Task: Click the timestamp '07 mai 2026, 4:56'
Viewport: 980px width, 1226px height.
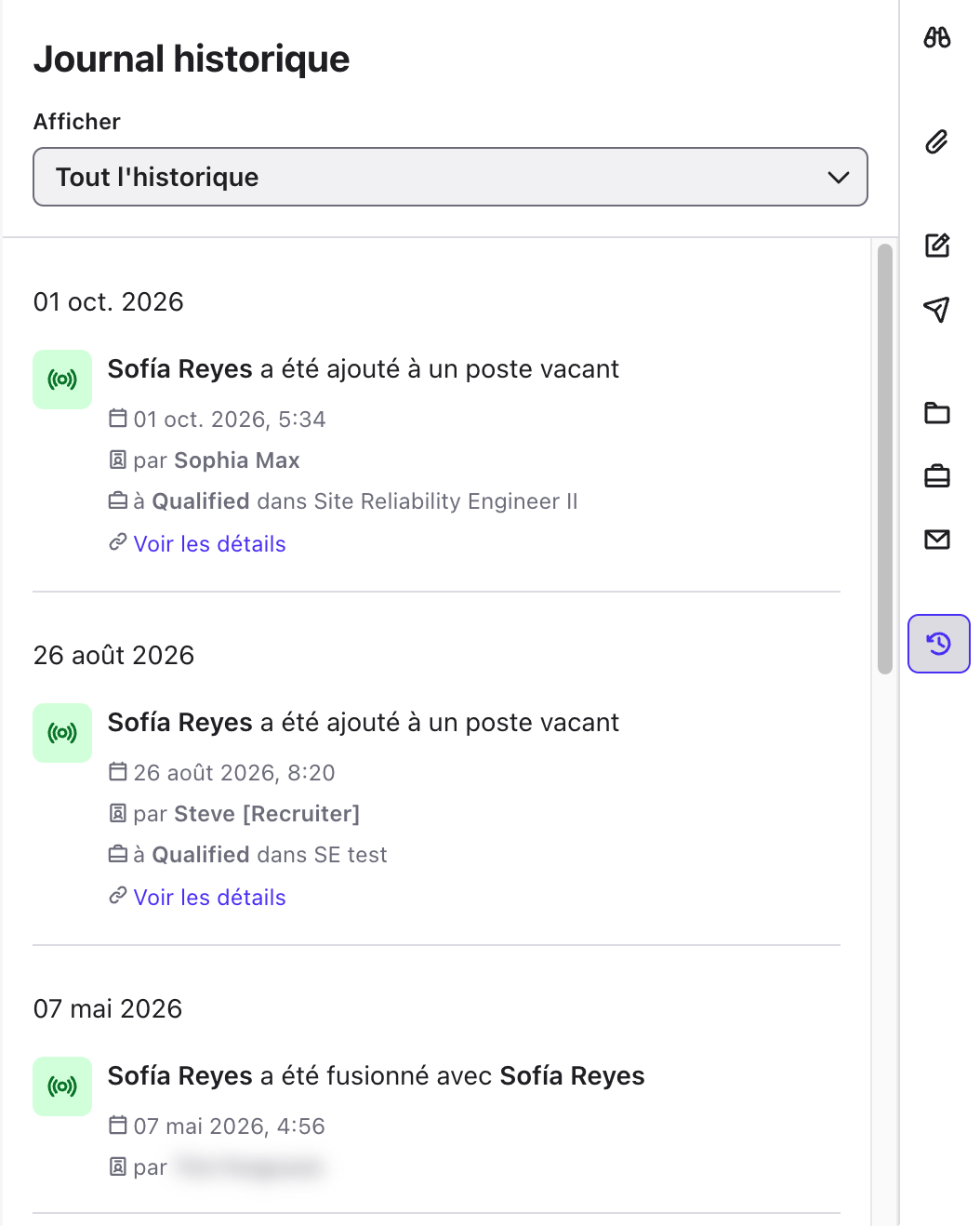Action: 229,1127
